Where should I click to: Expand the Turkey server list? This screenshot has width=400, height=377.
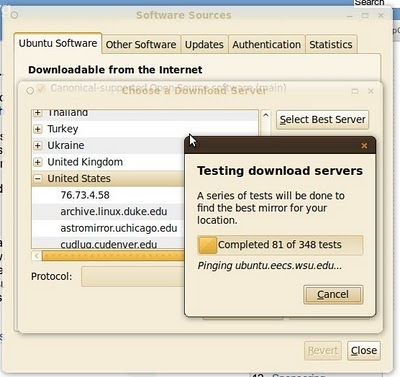38,129
